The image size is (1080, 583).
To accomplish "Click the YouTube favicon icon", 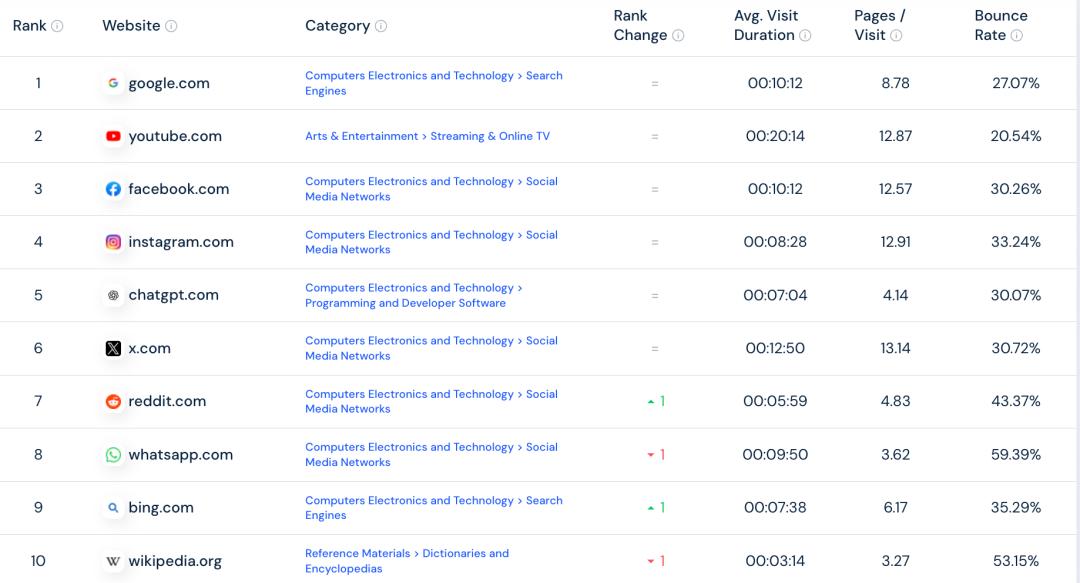I will point(114,136).
